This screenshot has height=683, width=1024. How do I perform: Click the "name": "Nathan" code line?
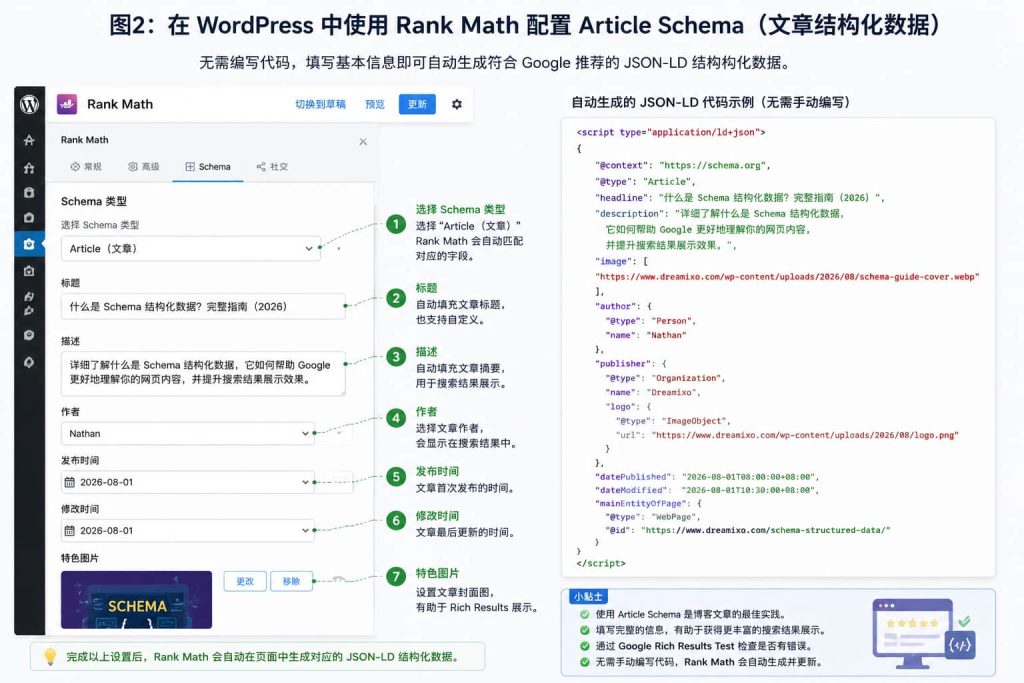point(646,335)
